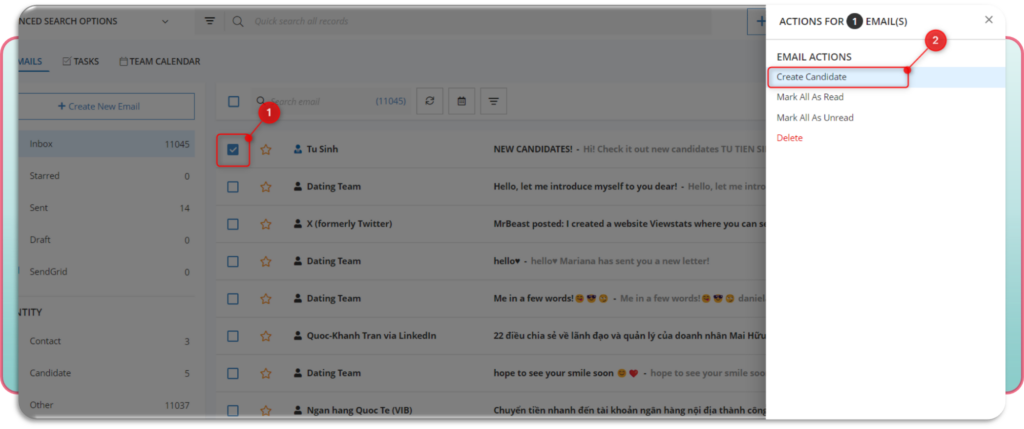Open the Team Calendar tab

pyautogui.click(x=160, y=62)
